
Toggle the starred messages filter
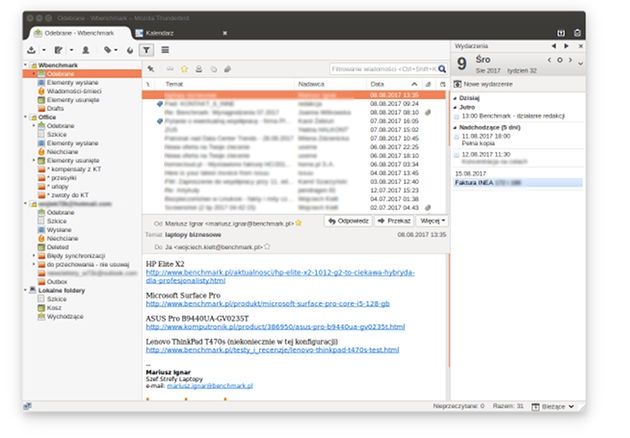pos(184,69)
